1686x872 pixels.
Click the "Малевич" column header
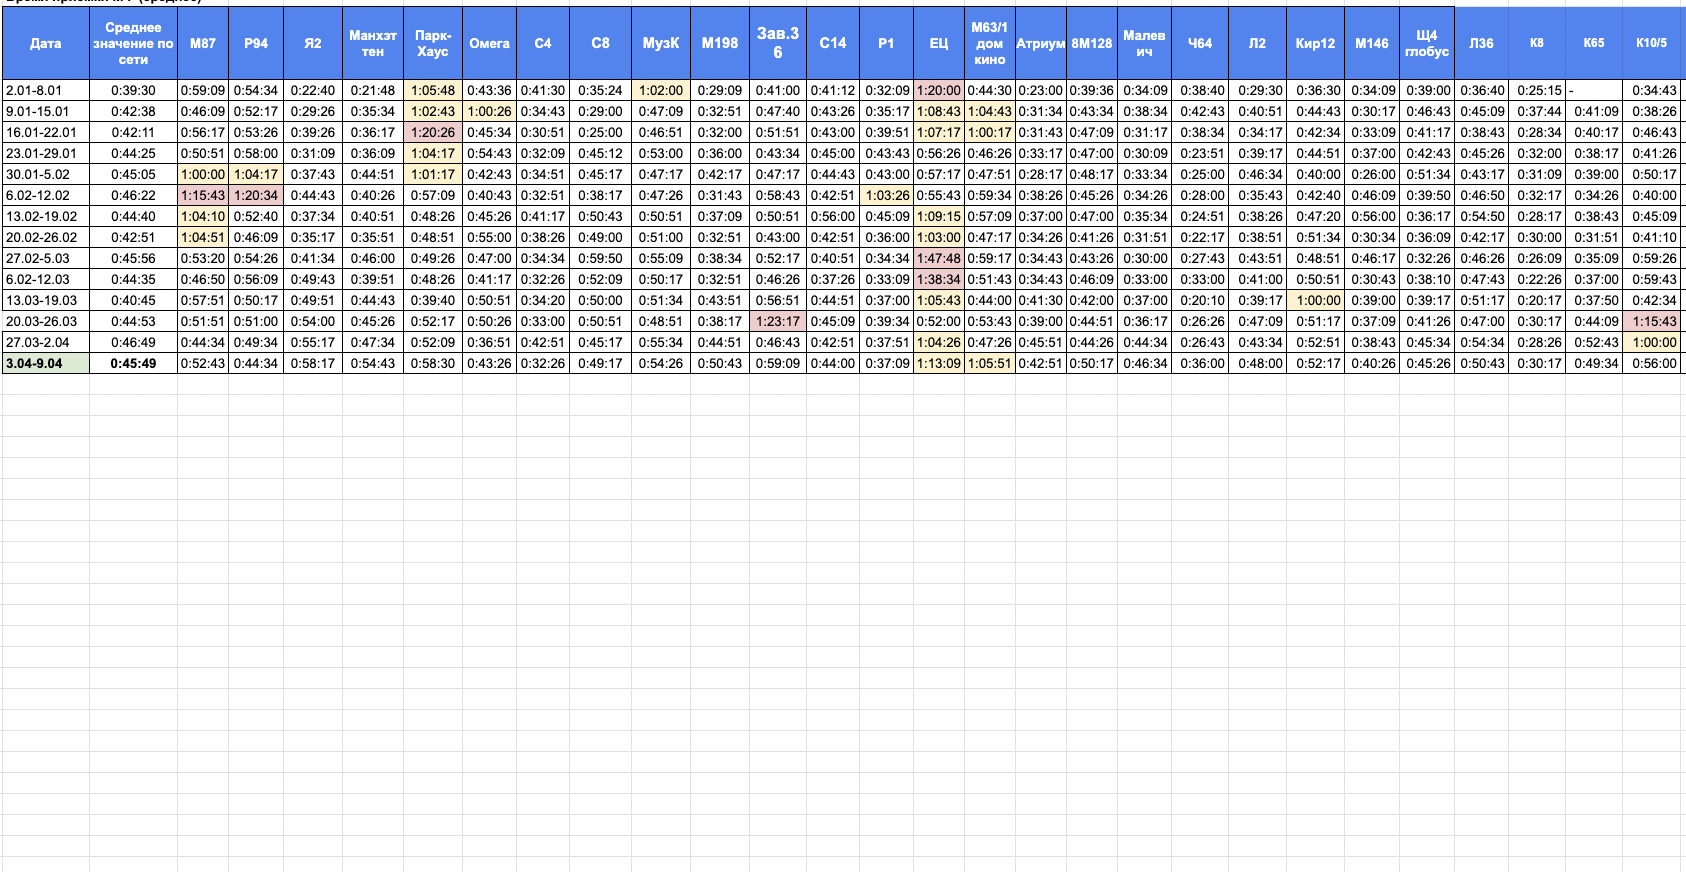[x=1144, y=43]
